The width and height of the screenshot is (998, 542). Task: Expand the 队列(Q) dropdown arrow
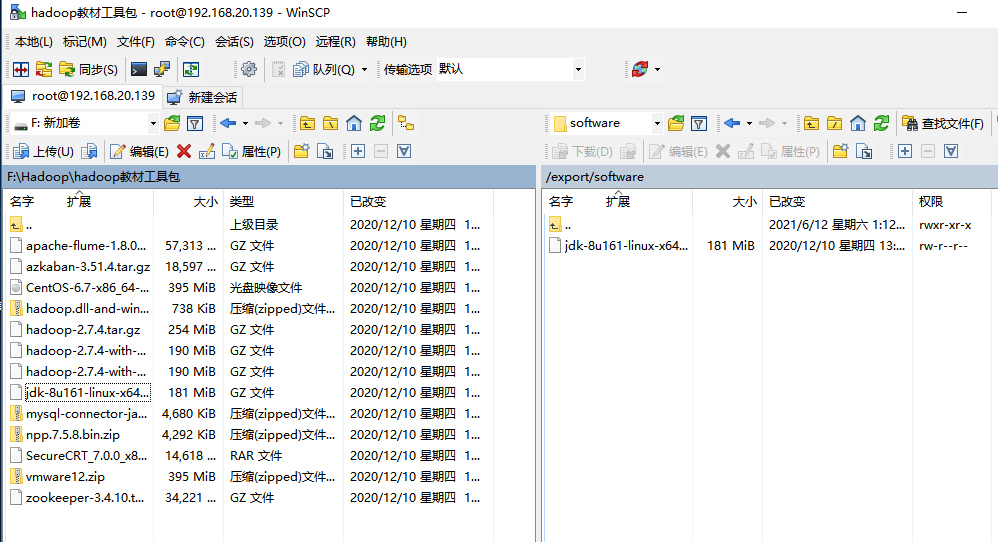(x=365, y=69)
